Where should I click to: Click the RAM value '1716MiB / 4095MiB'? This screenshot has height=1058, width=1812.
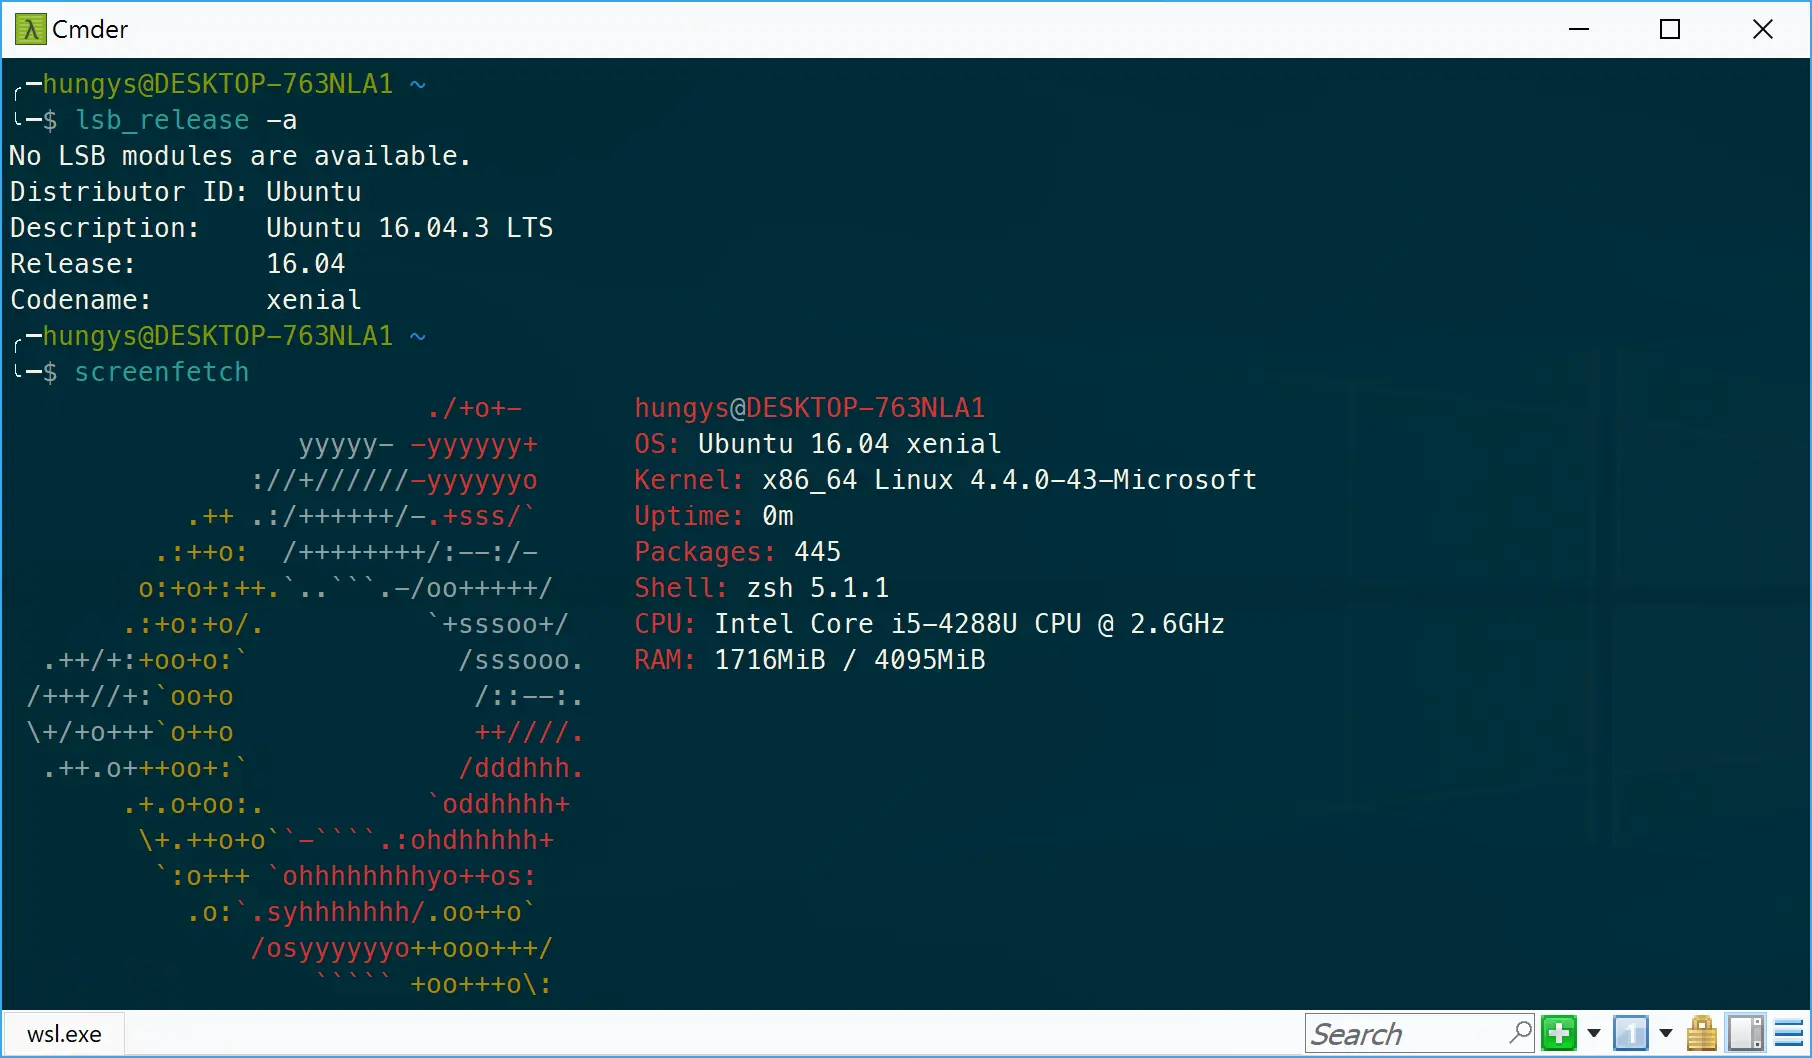tap(850, 660)
